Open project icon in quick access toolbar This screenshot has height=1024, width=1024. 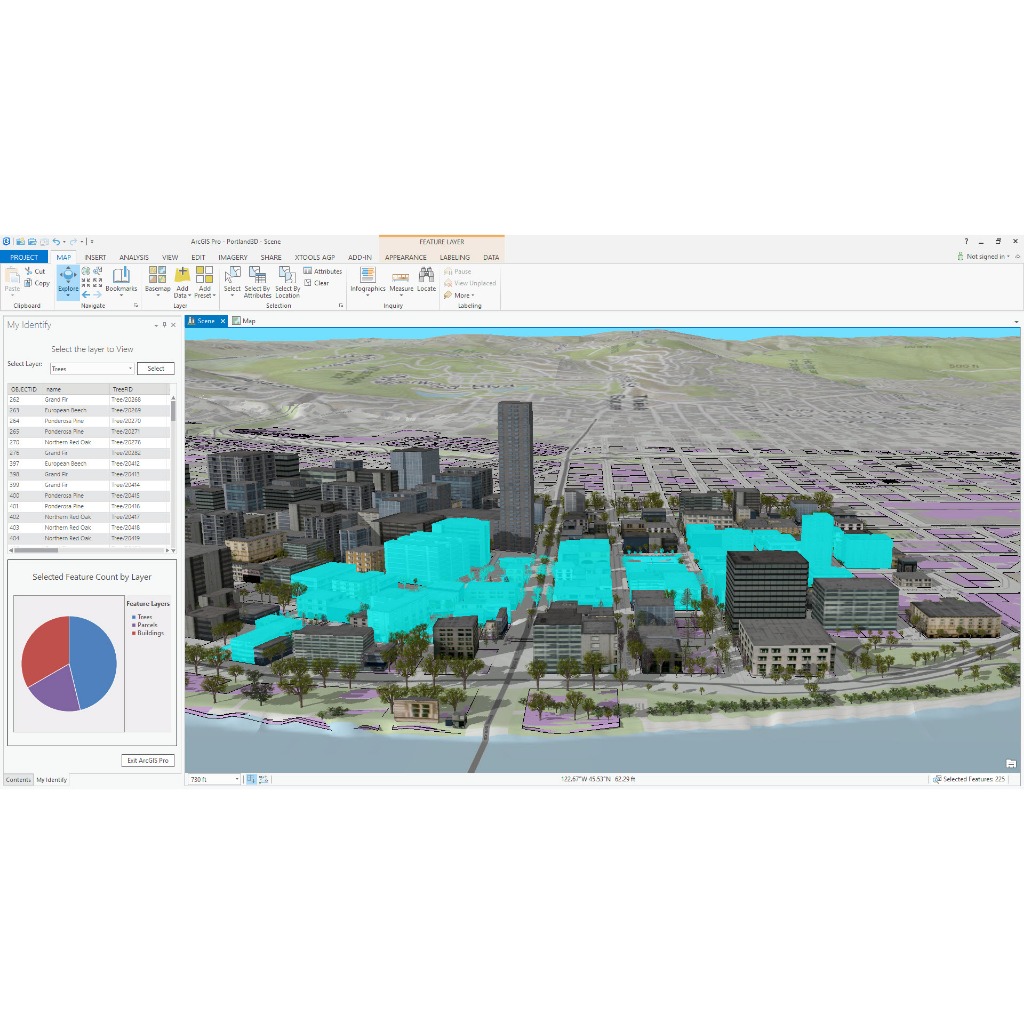[32, 242]
